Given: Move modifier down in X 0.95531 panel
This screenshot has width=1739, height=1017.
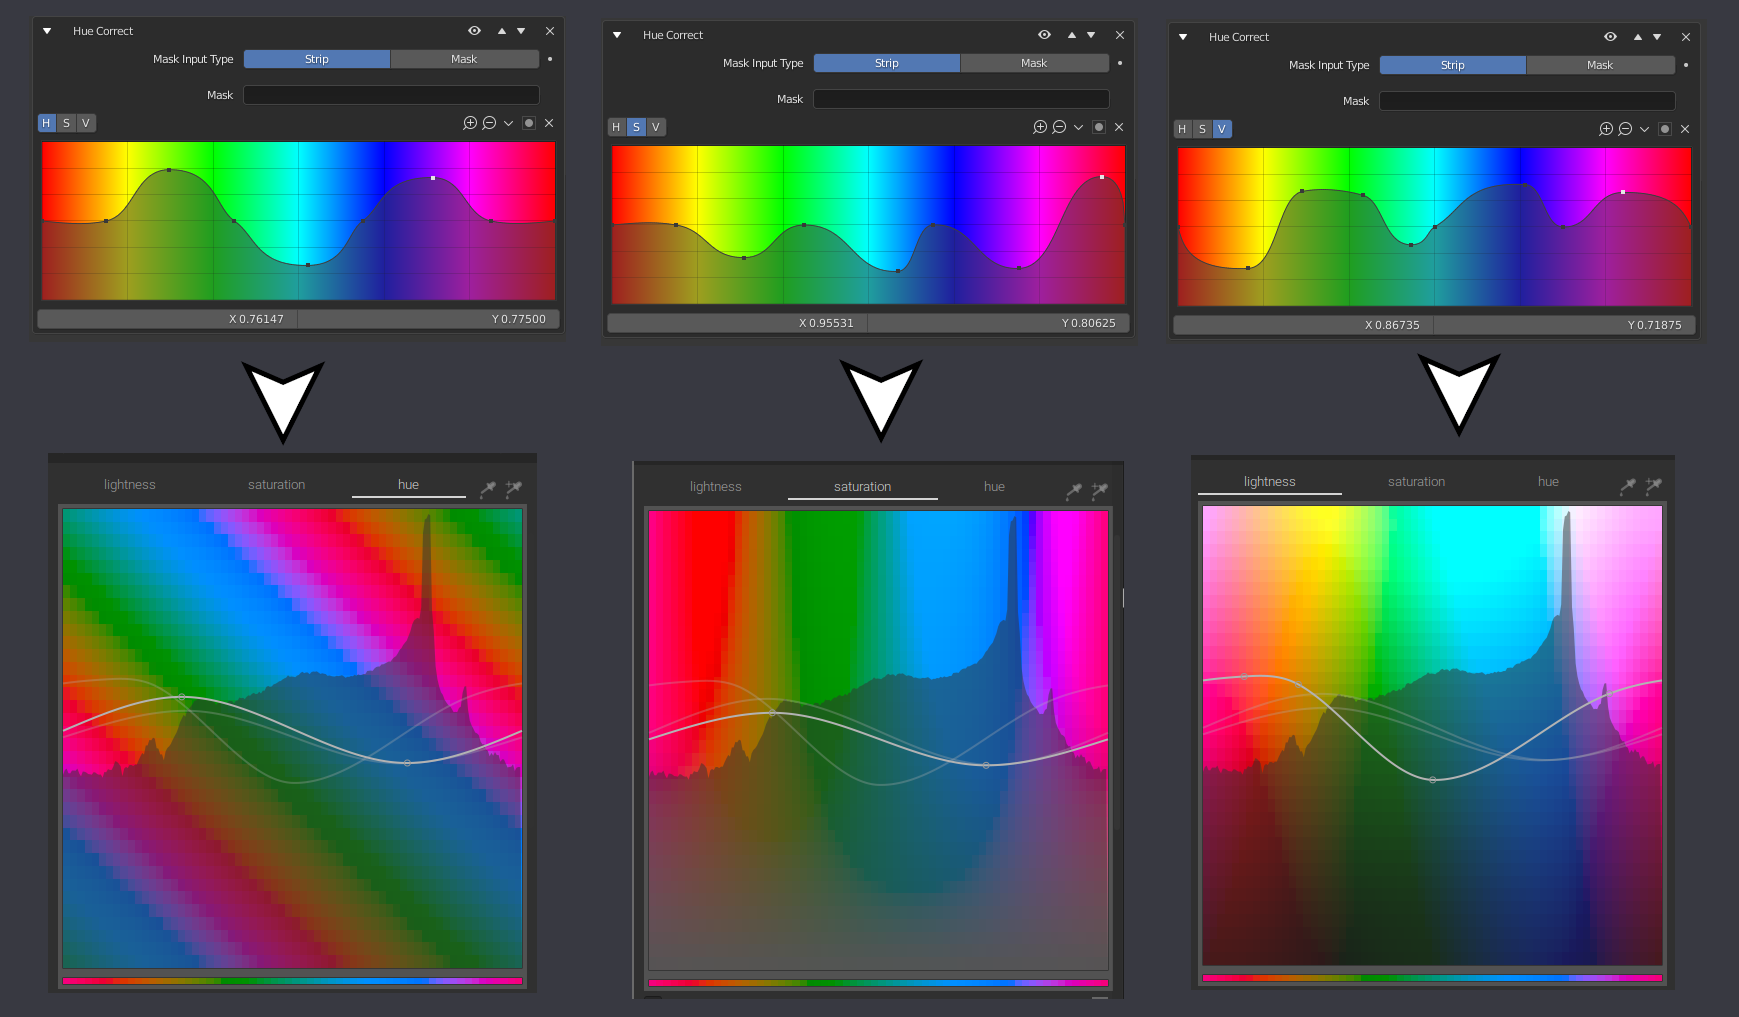Looking at the screenshot, I should pyautogui.click(x=1091, y=35).
